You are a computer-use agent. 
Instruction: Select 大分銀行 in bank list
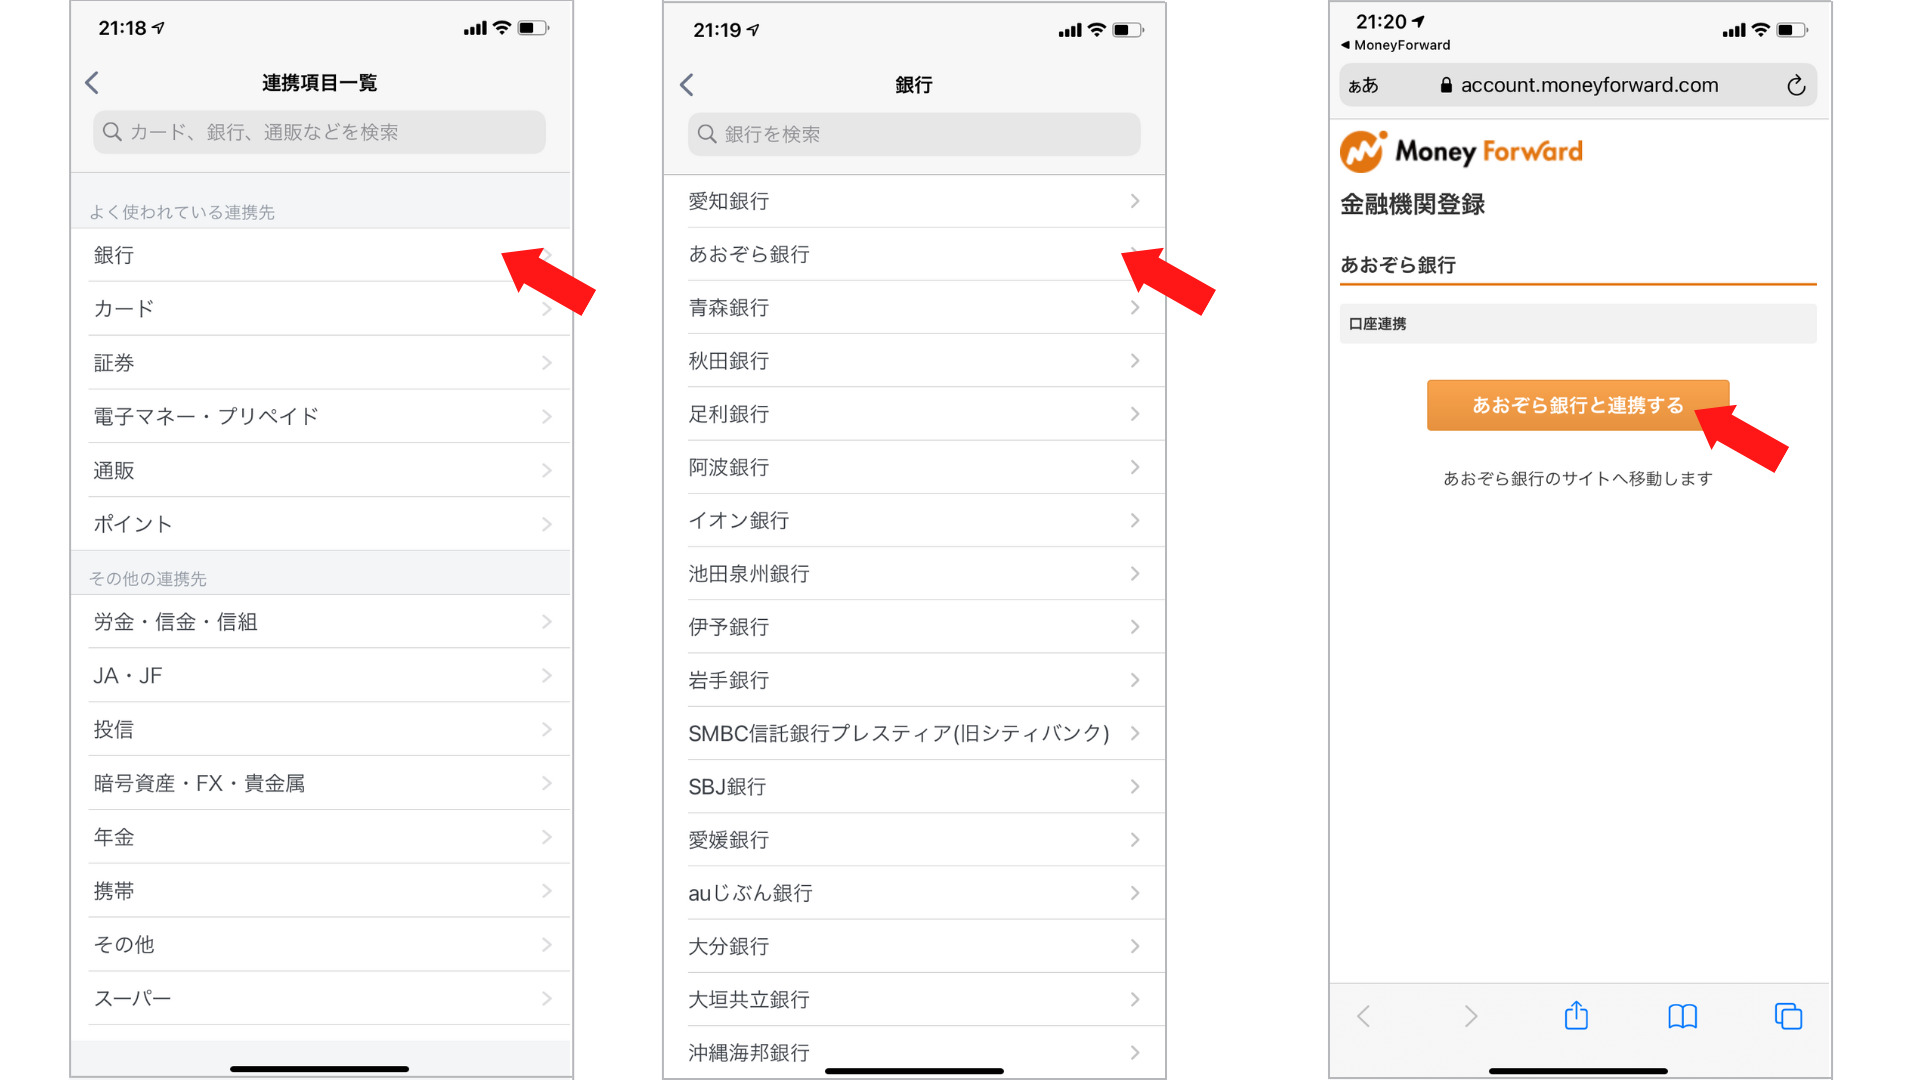coord(914,946)
